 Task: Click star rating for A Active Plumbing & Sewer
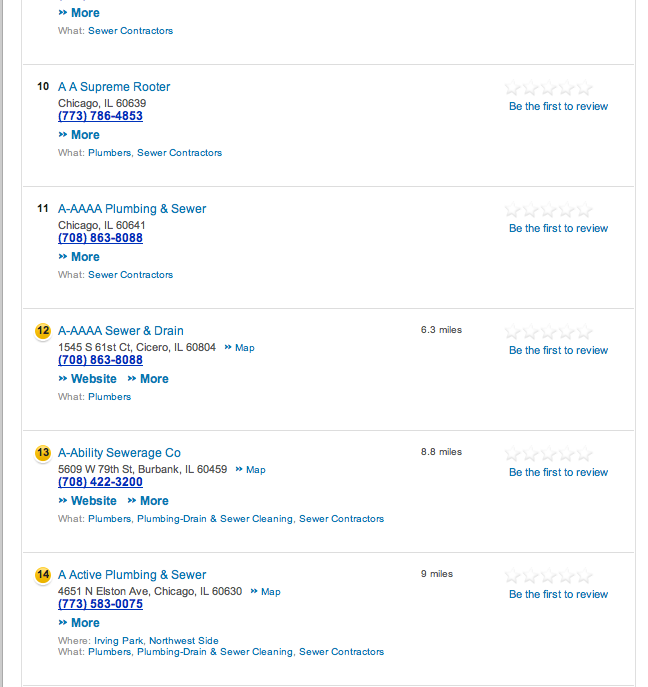tap(549, 577)
